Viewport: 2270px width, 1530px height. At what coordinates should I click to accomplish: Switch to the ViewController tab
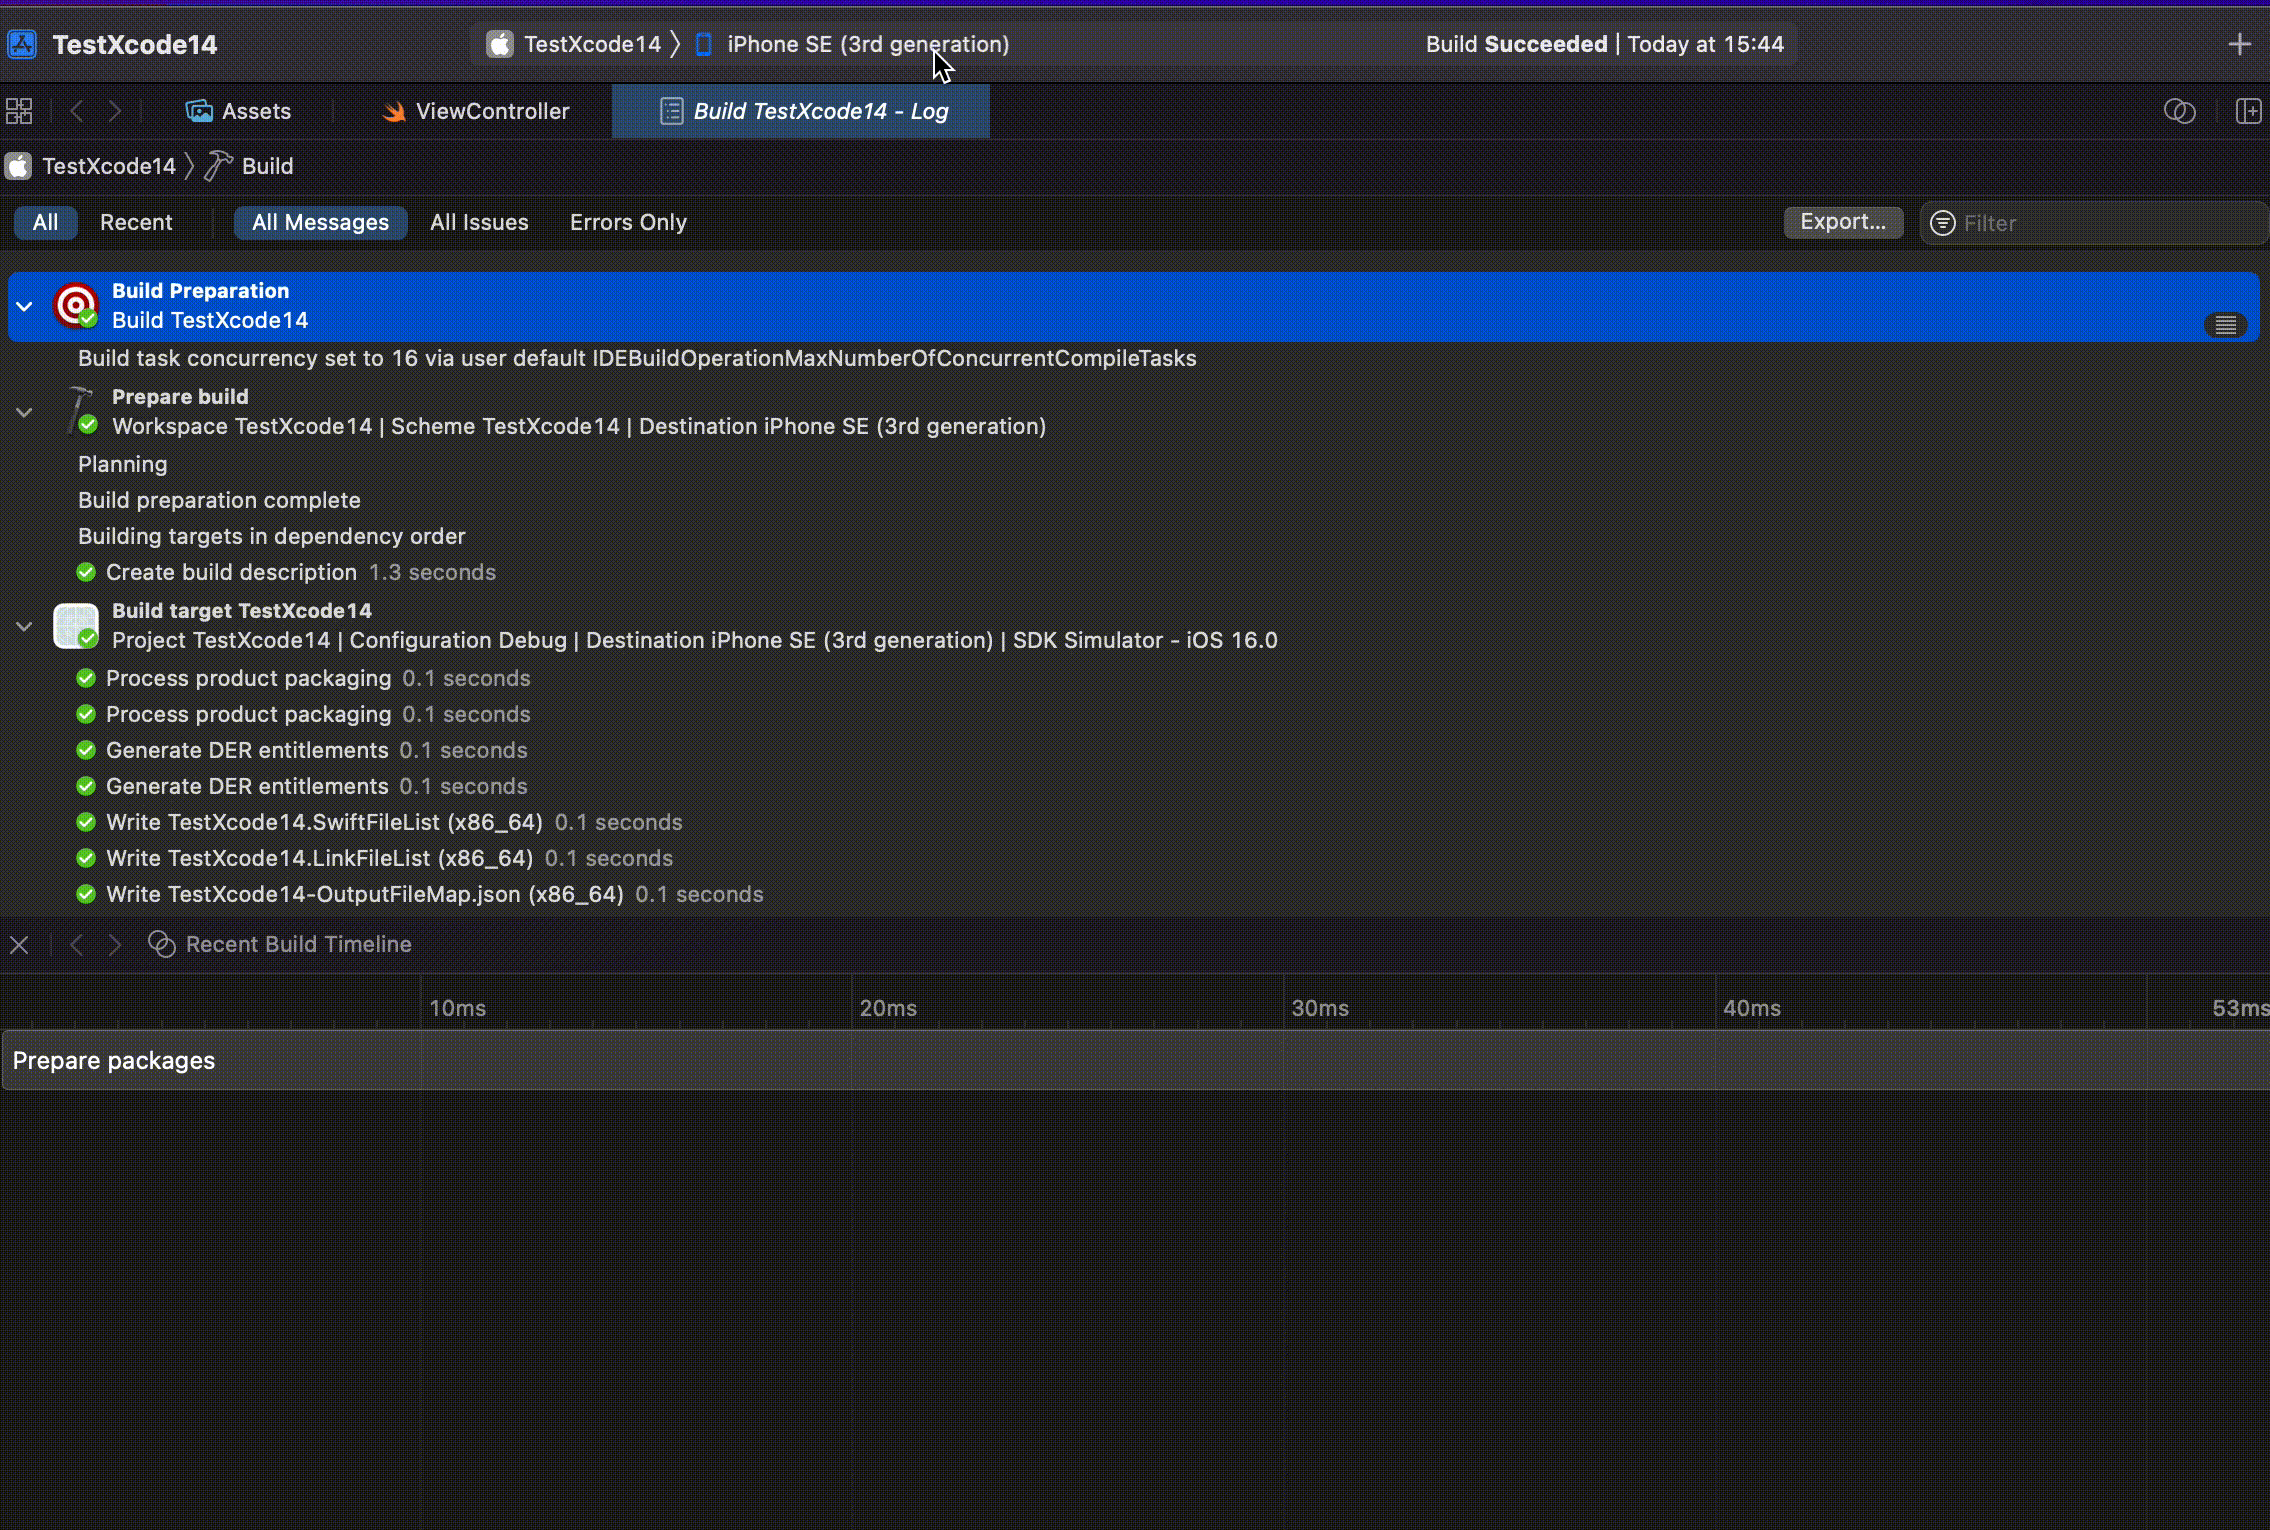476,111
